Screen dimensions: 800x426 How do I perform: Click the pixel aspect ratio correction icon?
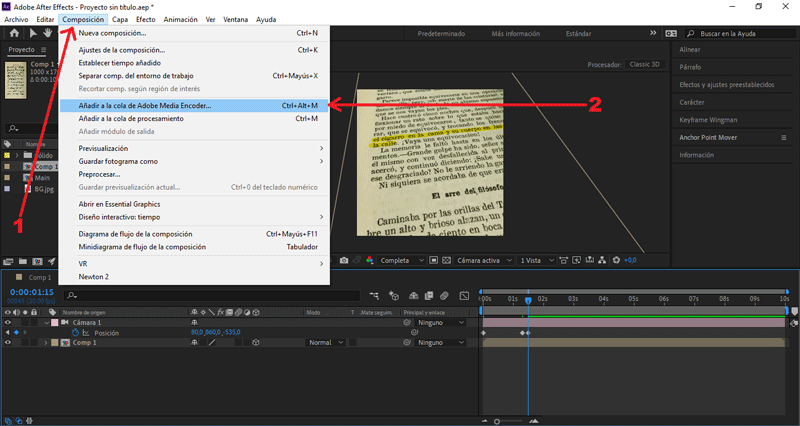pyautogui.click(x=564, y=260)
